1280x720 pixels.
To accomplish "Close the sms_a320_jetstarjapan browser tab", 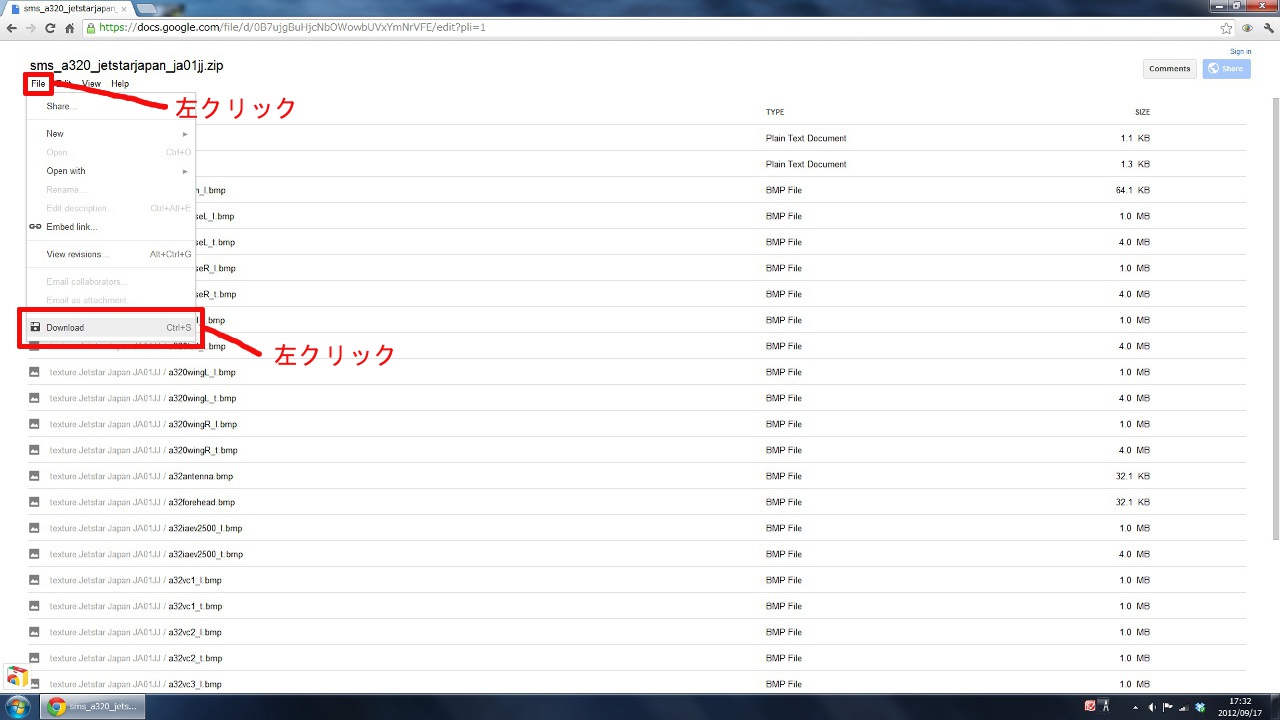I will [124, 8].
